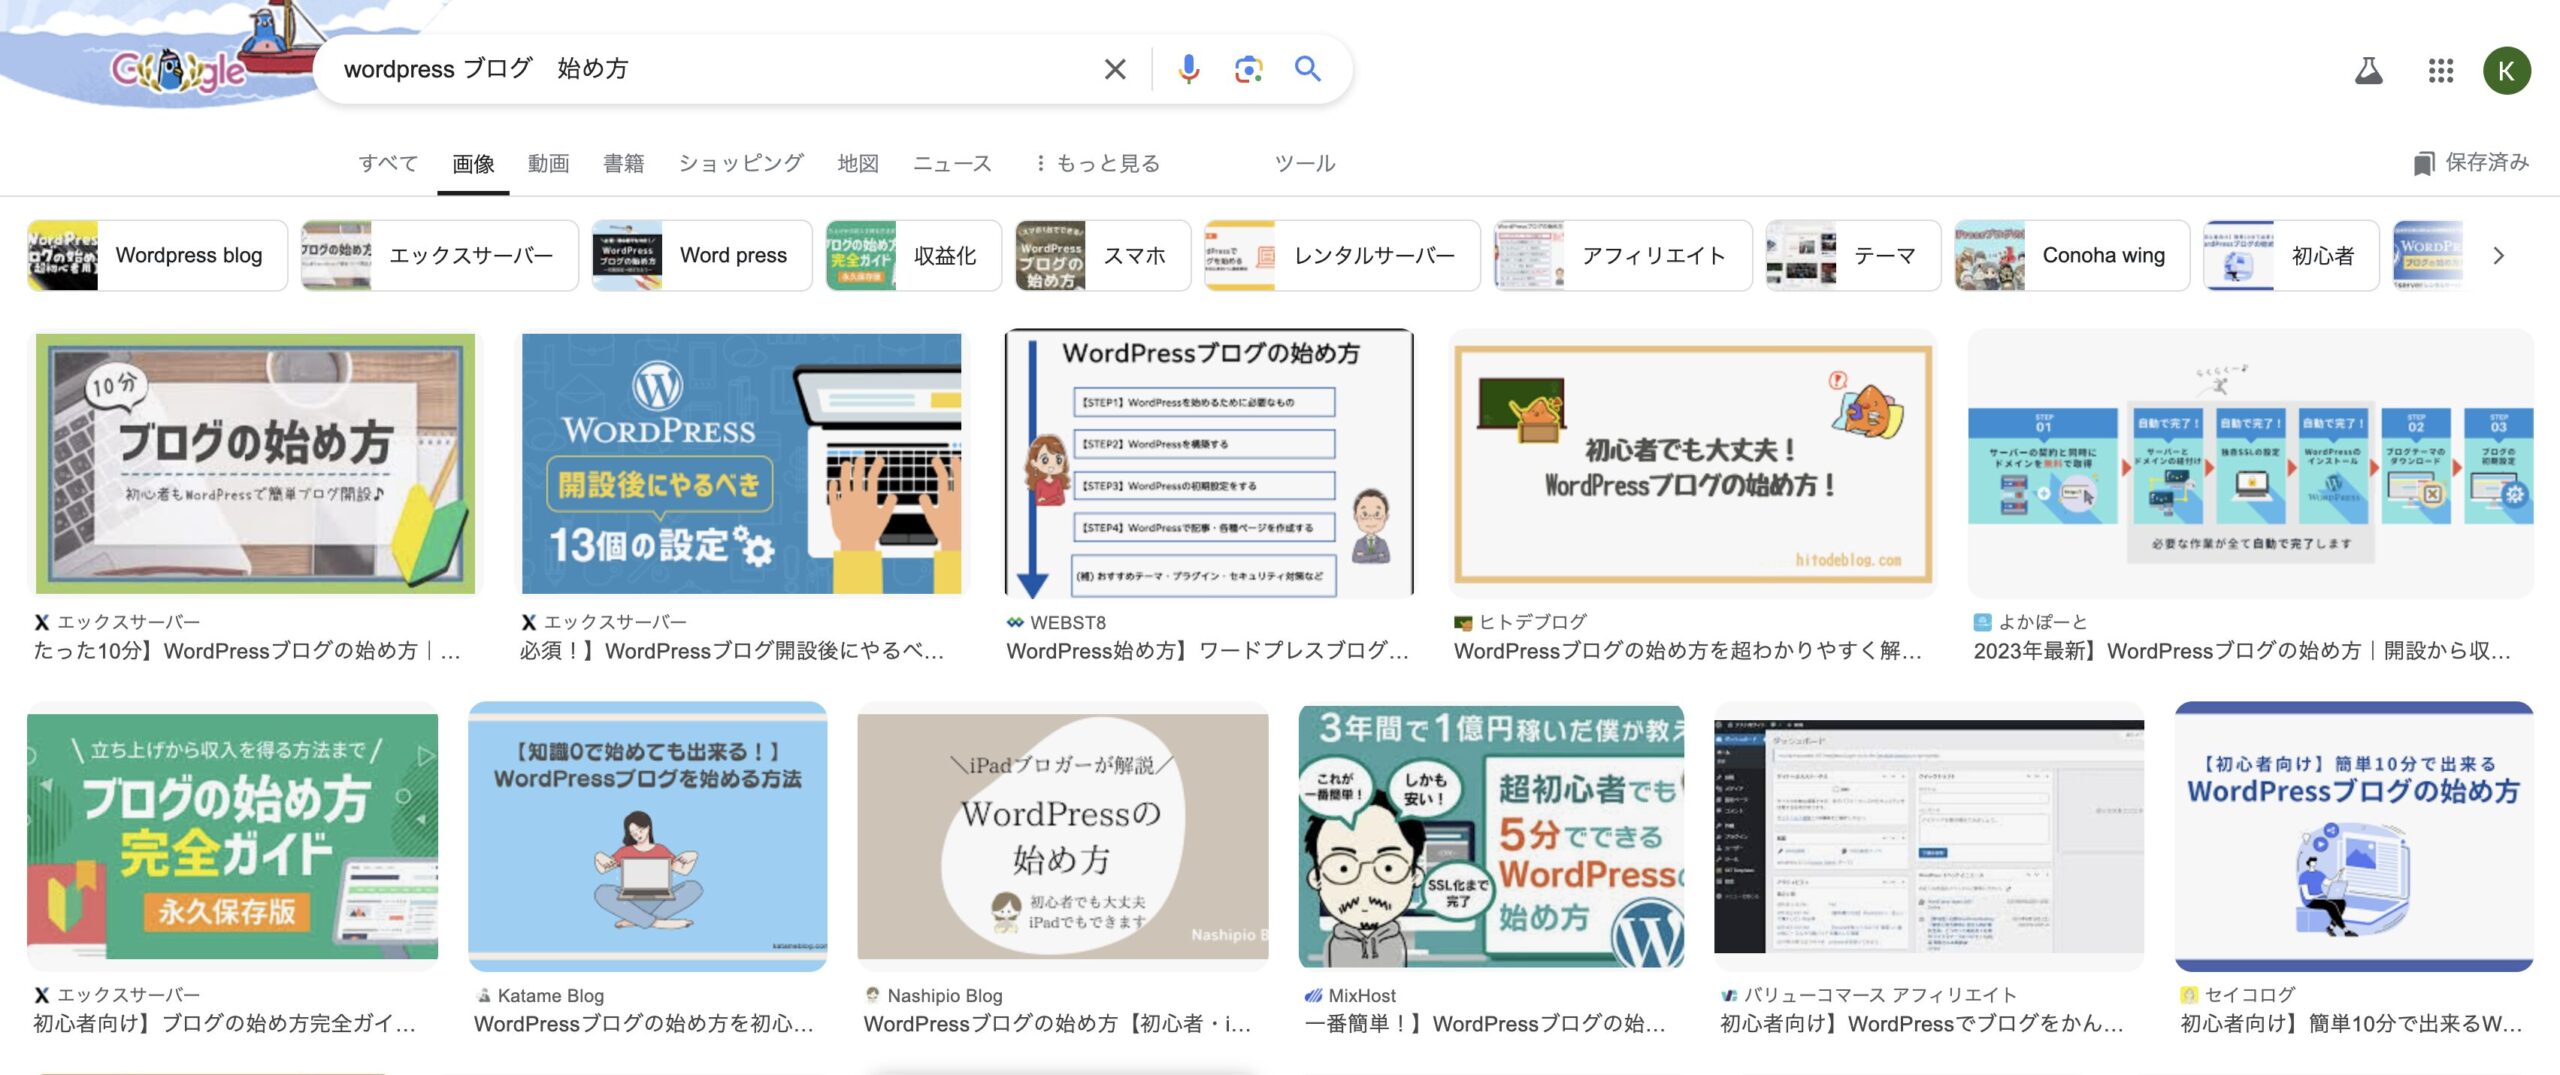The width and height of the screenshot is (2560, 1075).
Task: Open Search Labs flask icon
Action: 2368,70
